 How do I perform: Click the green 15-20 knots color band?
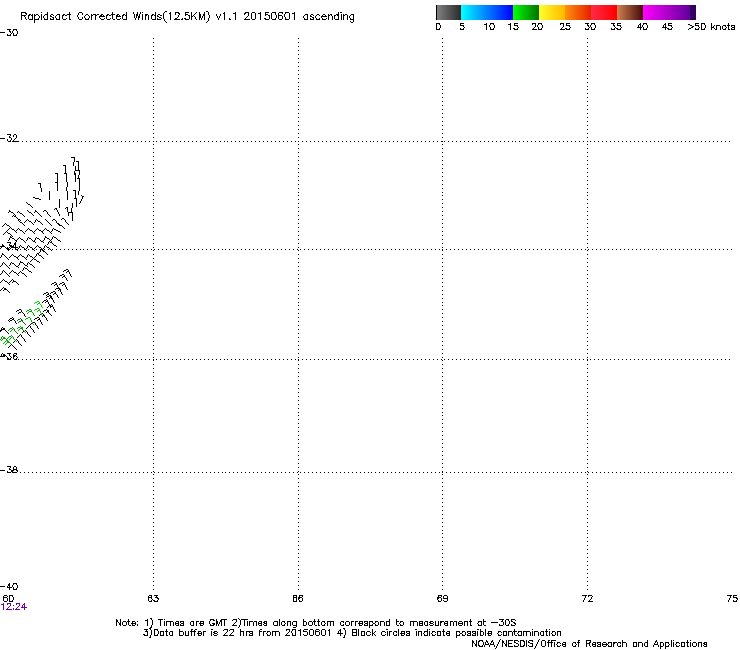pos(526,12)
